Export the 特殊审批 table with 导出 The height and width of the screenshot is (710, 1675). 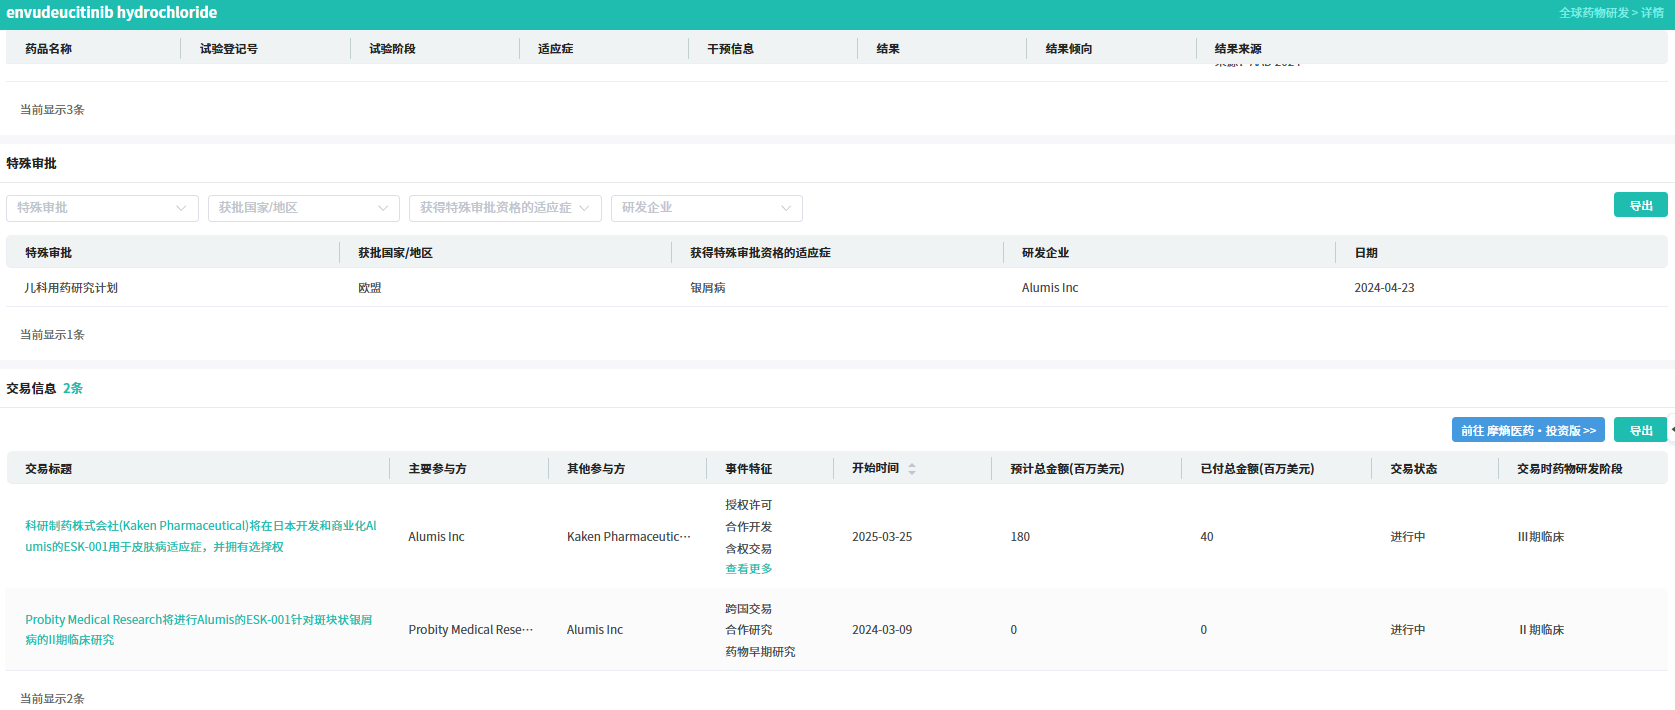coord(1640,205)
